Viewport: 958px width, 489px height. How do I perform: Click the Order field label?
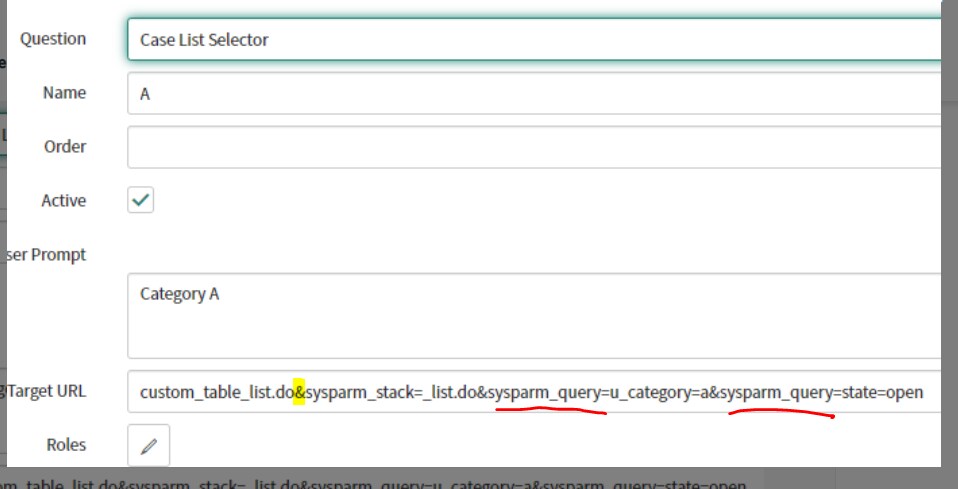pyautogui.click(x=65, y=147)
